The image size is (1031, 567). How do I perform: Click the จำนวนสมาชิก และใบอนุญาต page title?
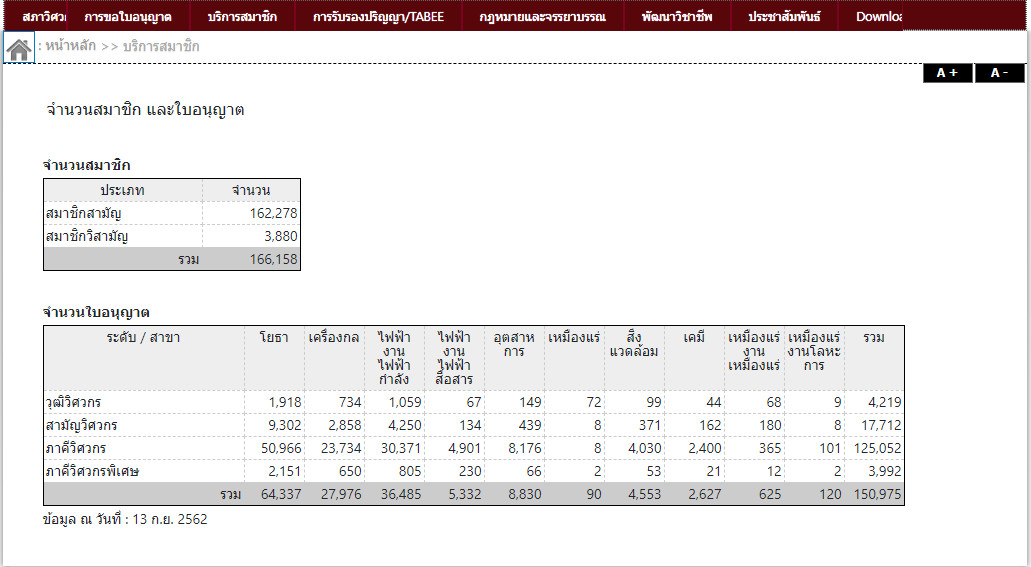point(145,110)
